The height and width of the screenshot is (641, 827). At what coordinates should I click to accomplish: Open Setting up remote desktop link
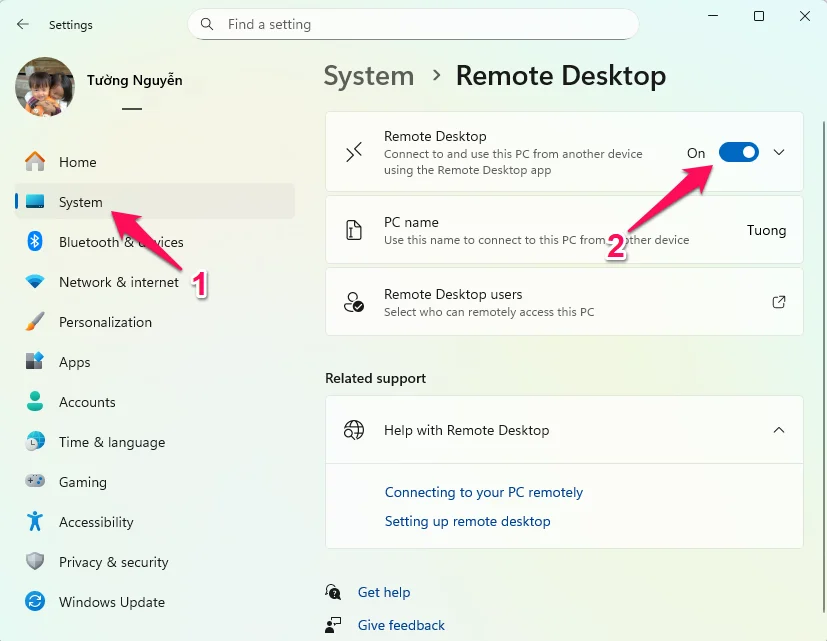pyautogui.click(x=467, y=521)
